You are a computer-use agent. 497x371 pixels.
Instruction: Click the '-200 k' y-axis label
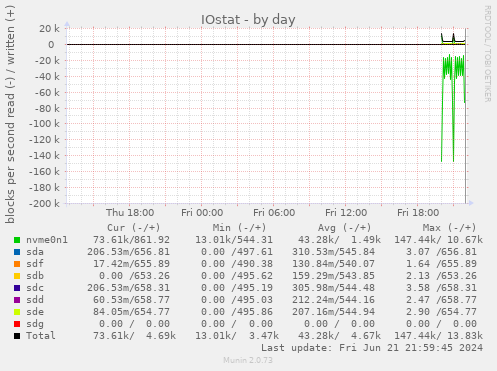[44, 204]
